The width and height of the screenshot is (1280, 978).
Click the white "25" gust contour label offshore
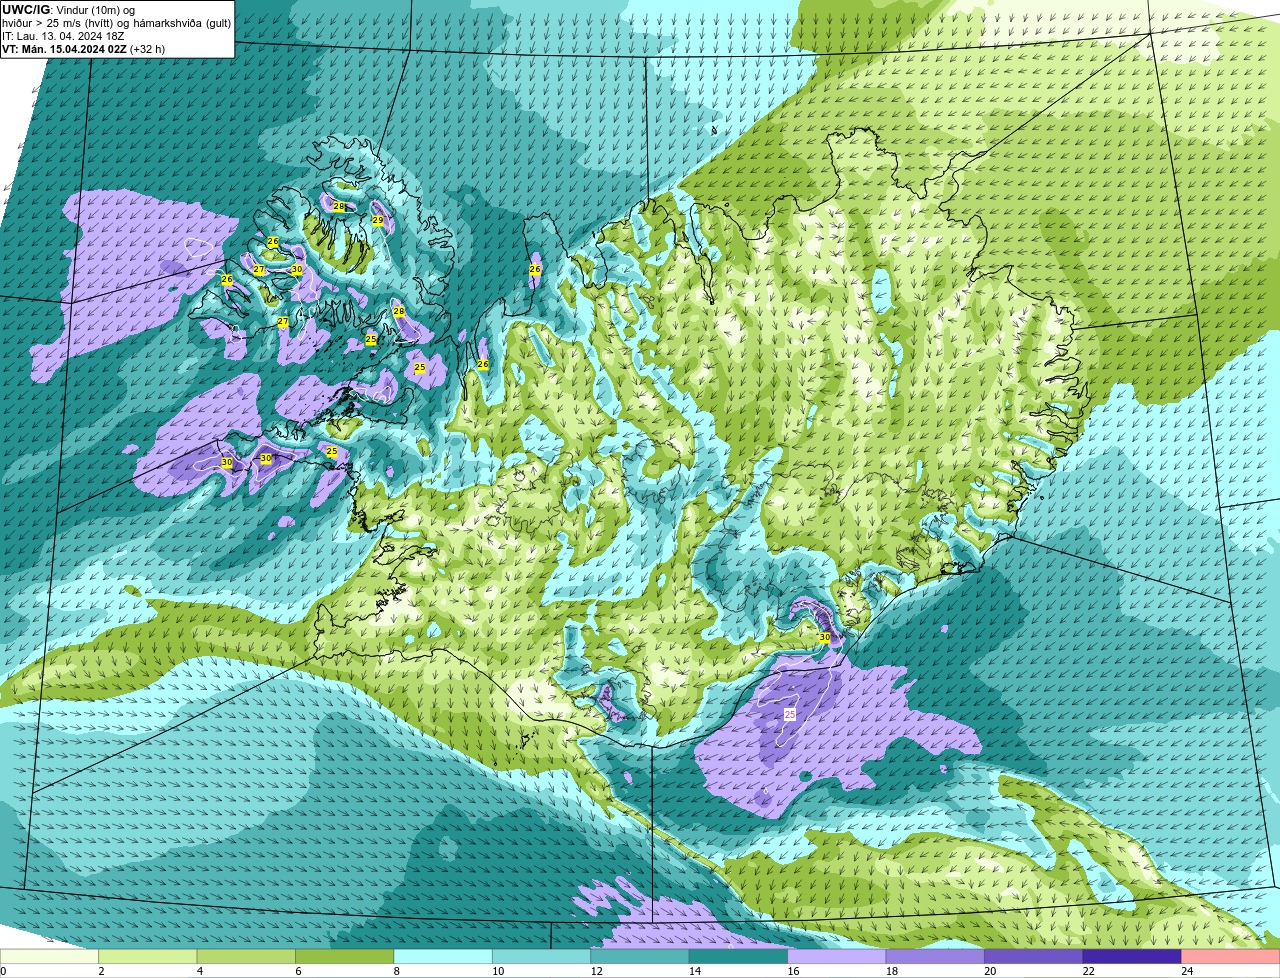click(790, 714)
